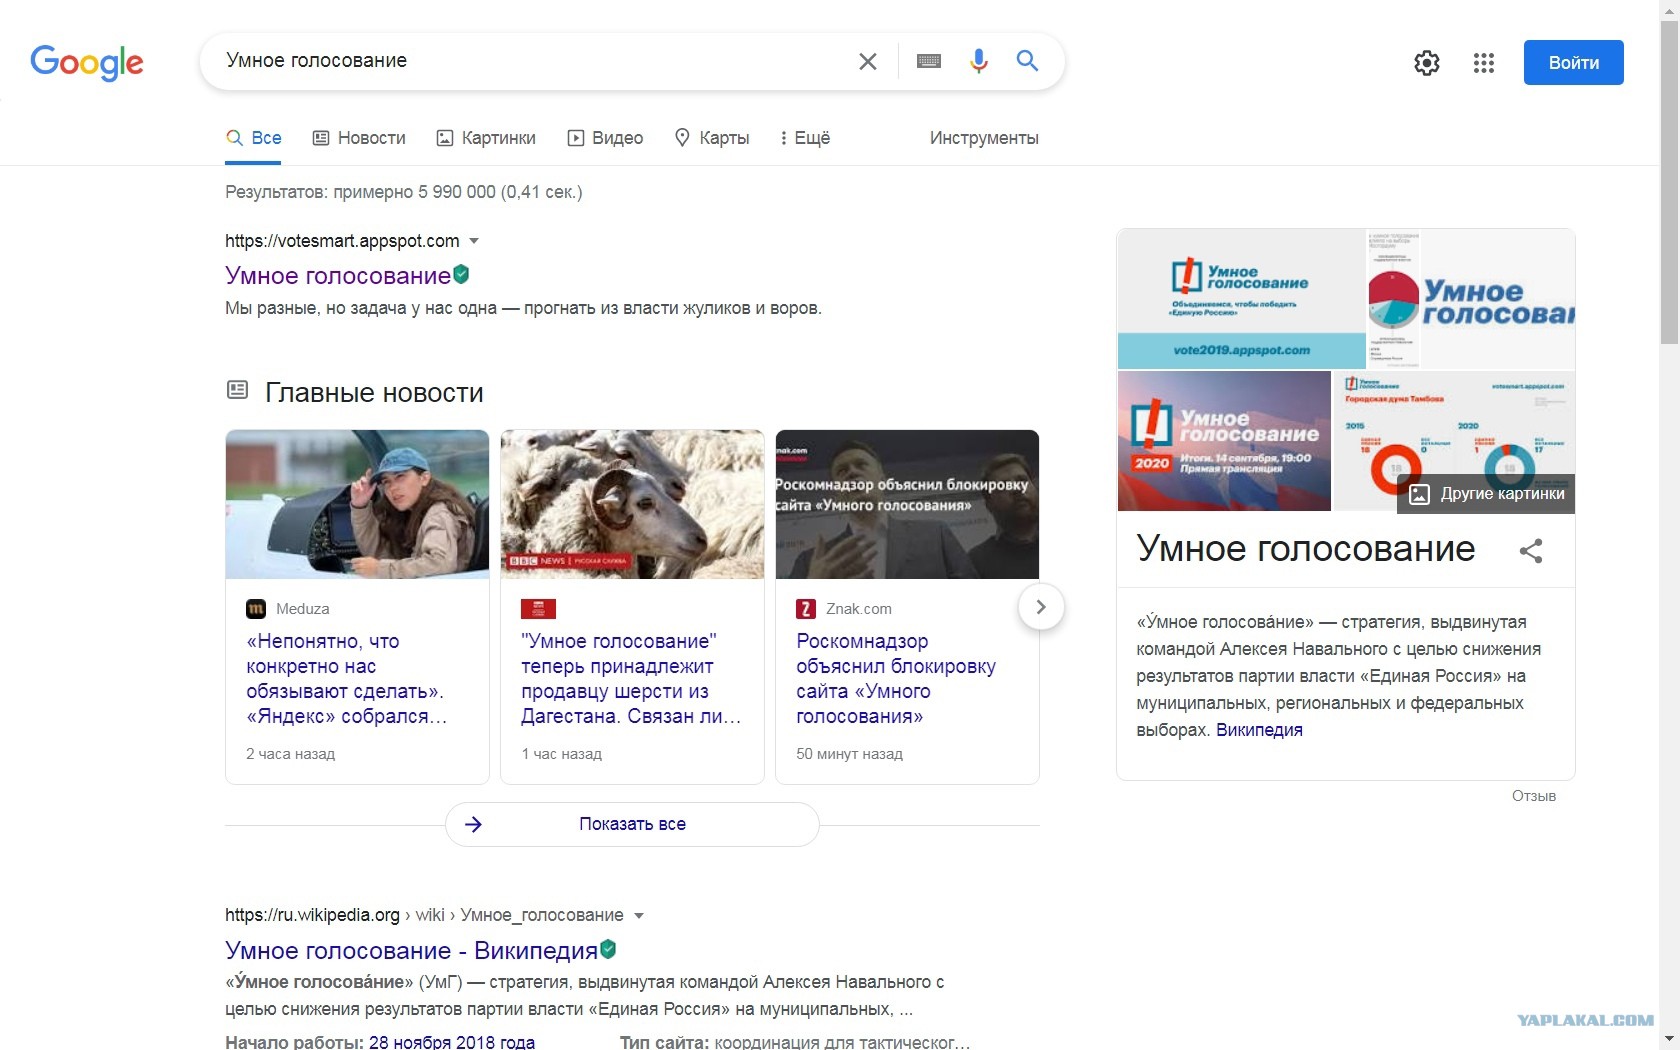Image resolution: width=1680 pixels, height=1050 pixels.
Task: Share the Умное голосование knowledge panel
Action: coord(1531,550)
